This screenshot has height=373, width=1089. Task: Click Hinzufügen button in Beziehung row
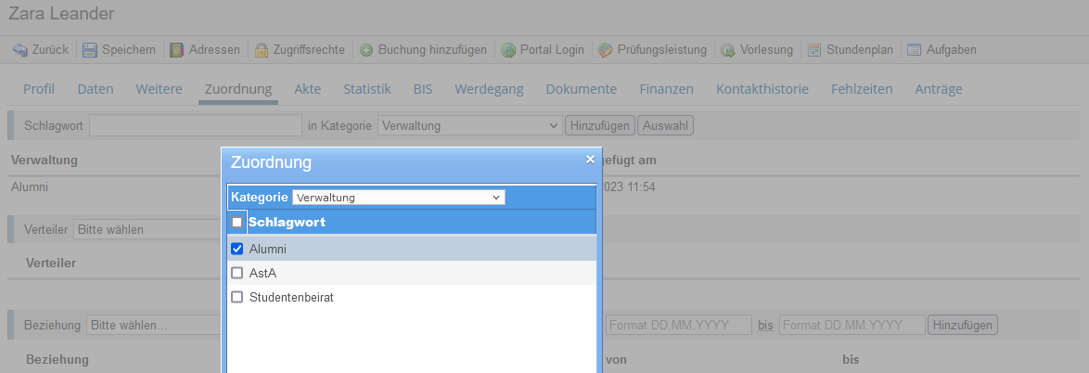click(x=963, y=324)
